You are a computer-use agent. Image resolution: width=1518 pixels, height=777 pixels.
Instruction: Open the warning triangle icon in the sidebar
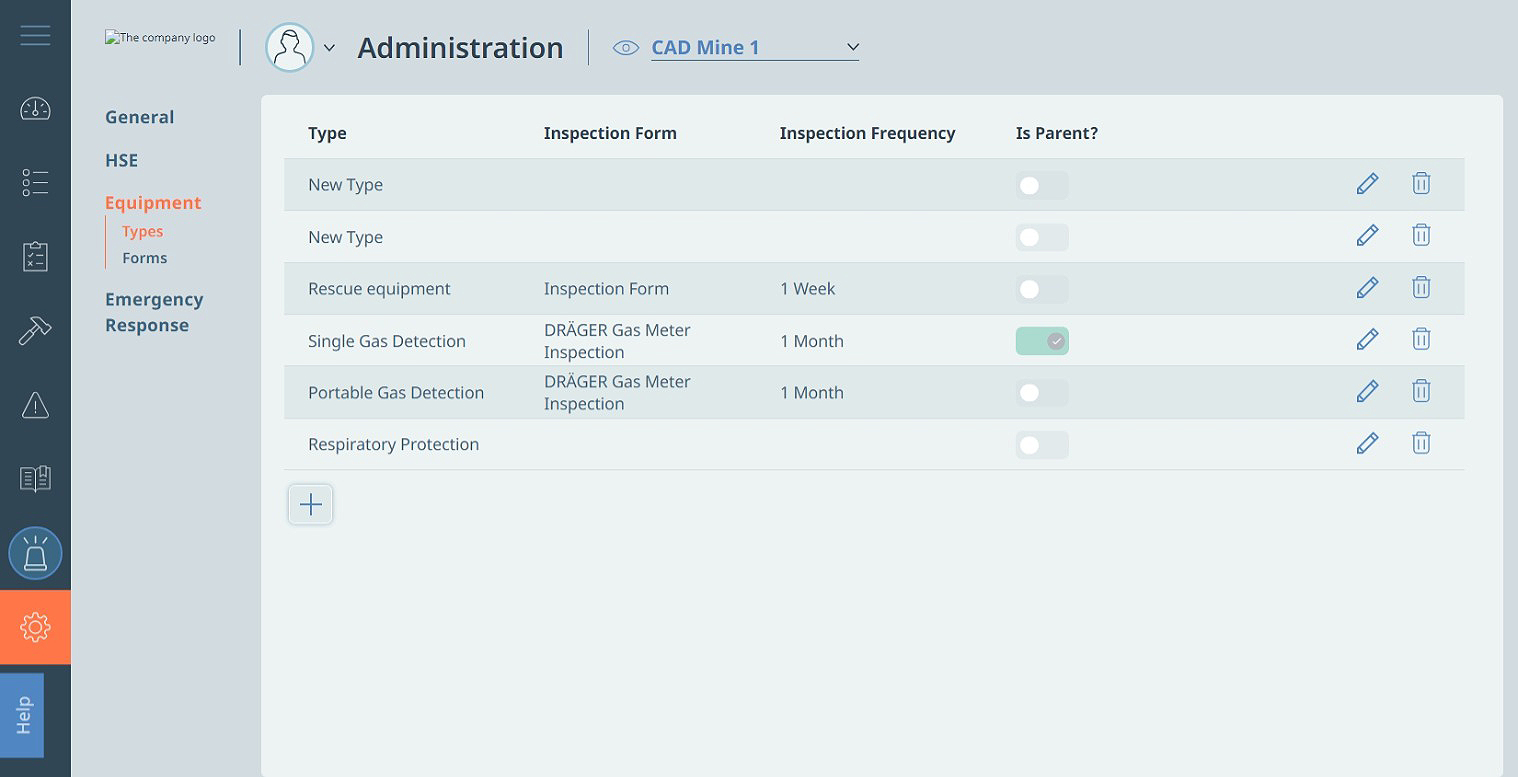coord(35,405)
